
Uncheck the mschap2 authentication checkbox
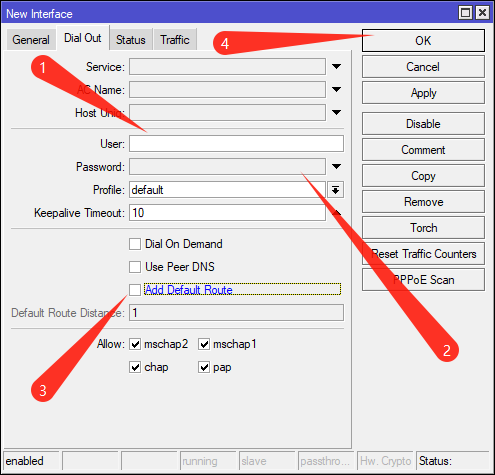(135, 344)
